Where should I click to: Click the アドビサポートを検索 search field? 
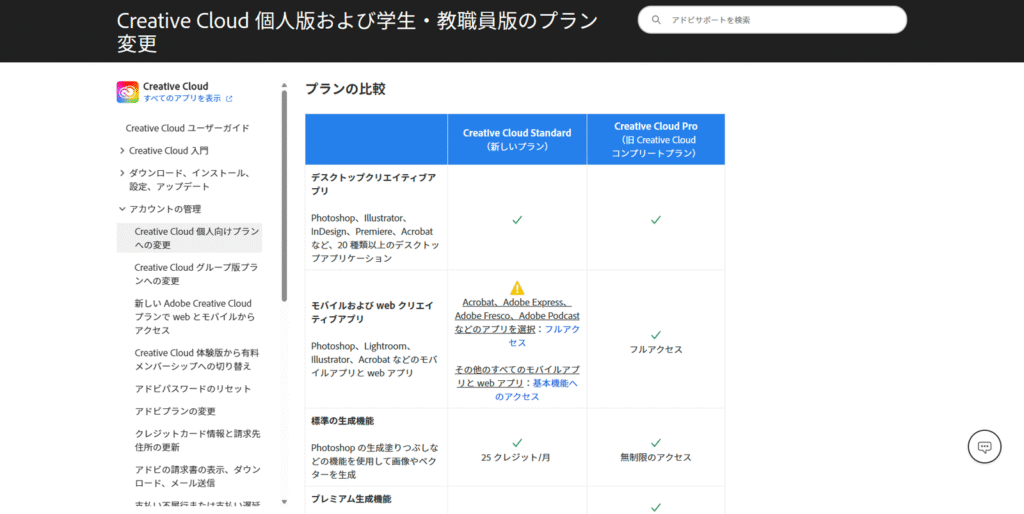[x=772, y=20]
